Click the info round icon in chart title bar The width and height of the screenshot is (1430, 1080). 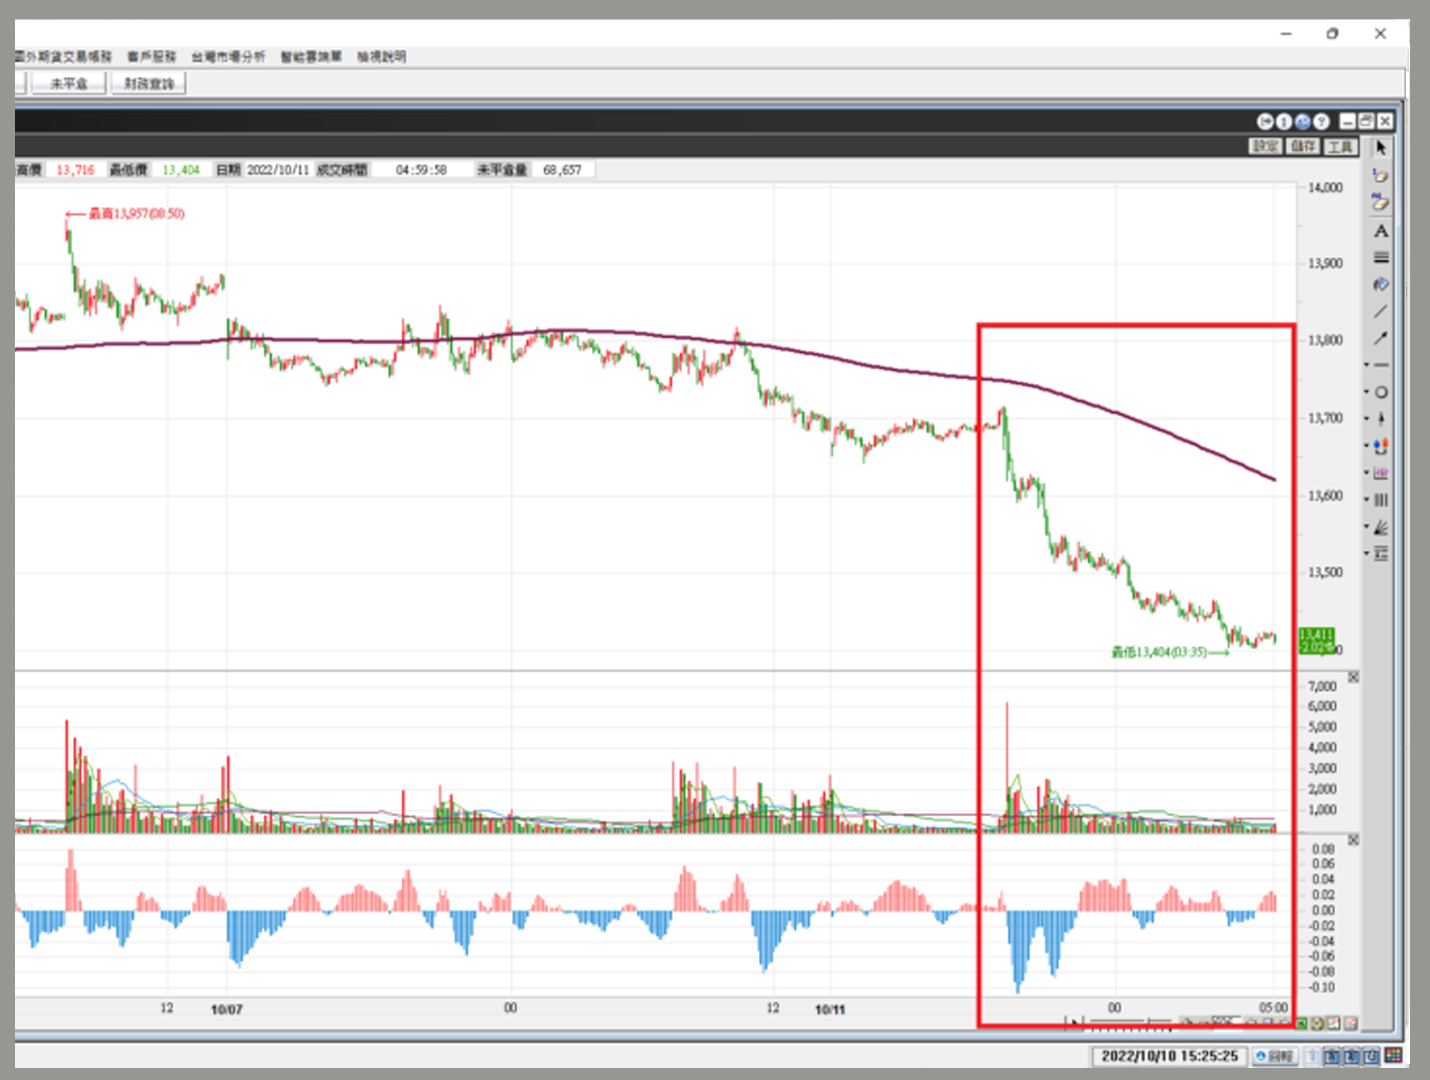1284,122
